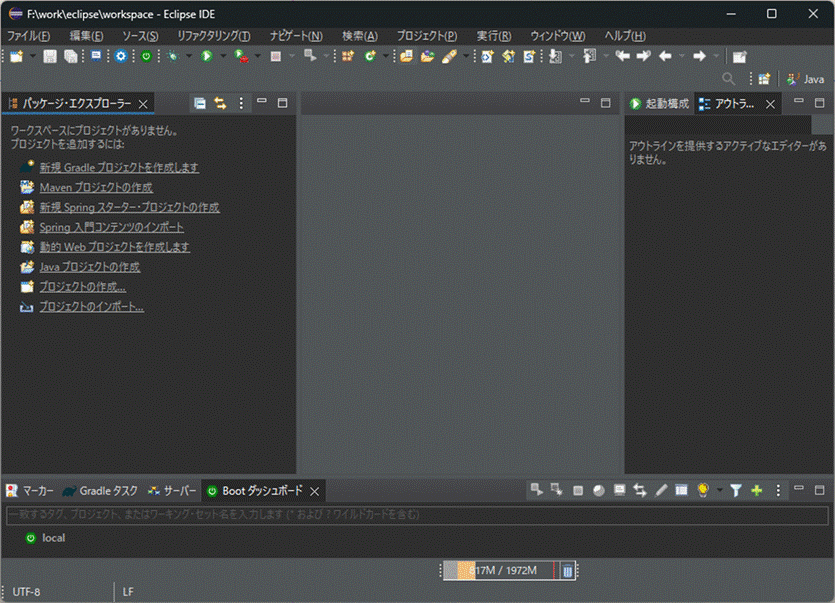Open the ウィンドウ(W) menu
This screenshot has height=603, width=835.
click(x=558, y=36)
